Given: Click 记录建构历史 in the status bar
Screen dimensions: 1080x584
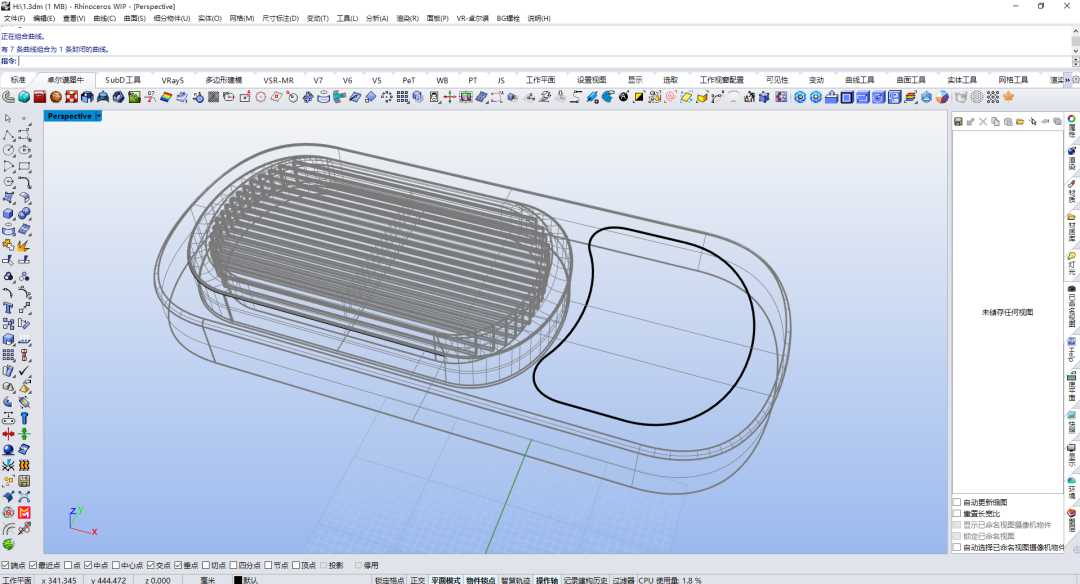Looking at the screenshot, I should tap(585, 580).
